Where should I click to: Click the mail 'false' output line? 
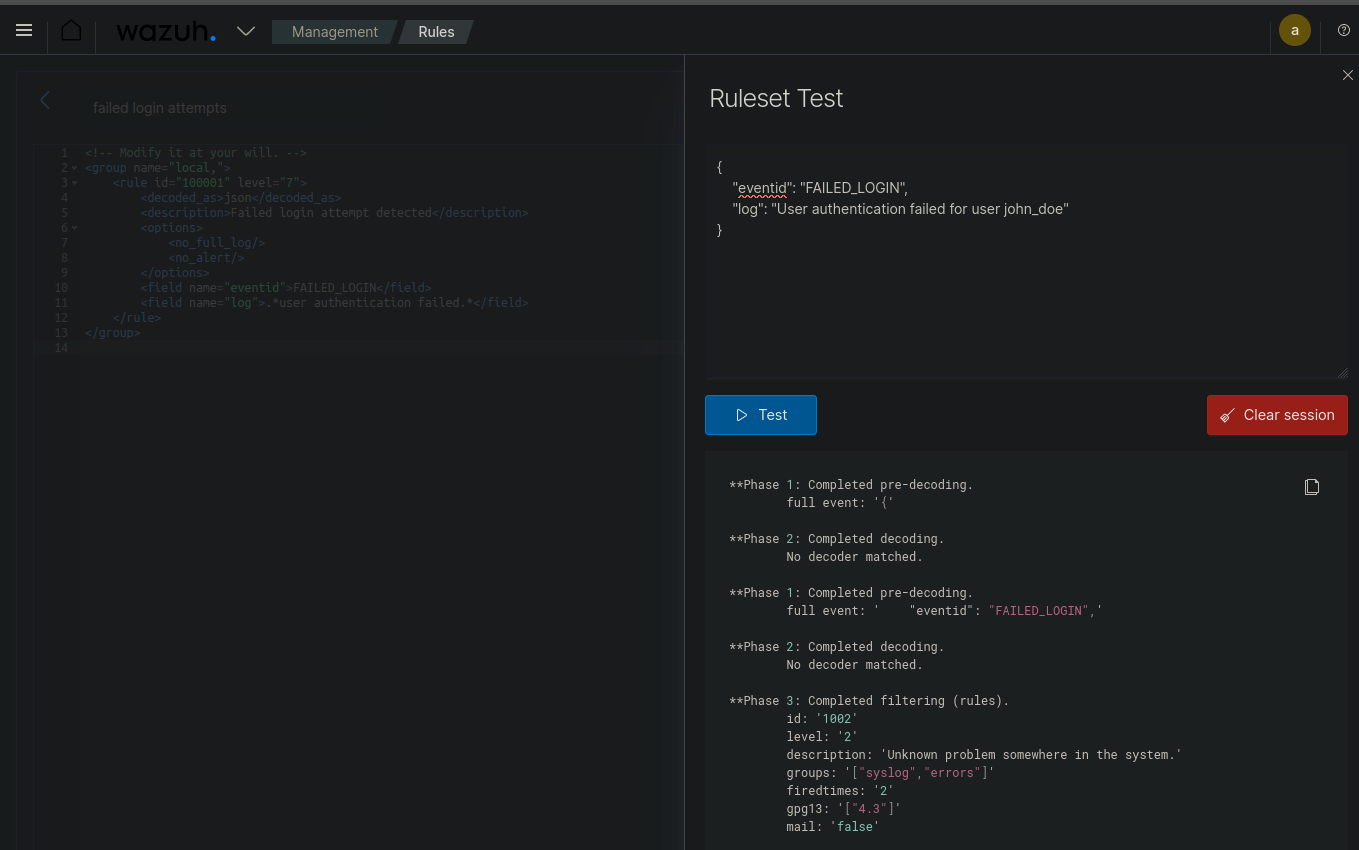[832, 827]
